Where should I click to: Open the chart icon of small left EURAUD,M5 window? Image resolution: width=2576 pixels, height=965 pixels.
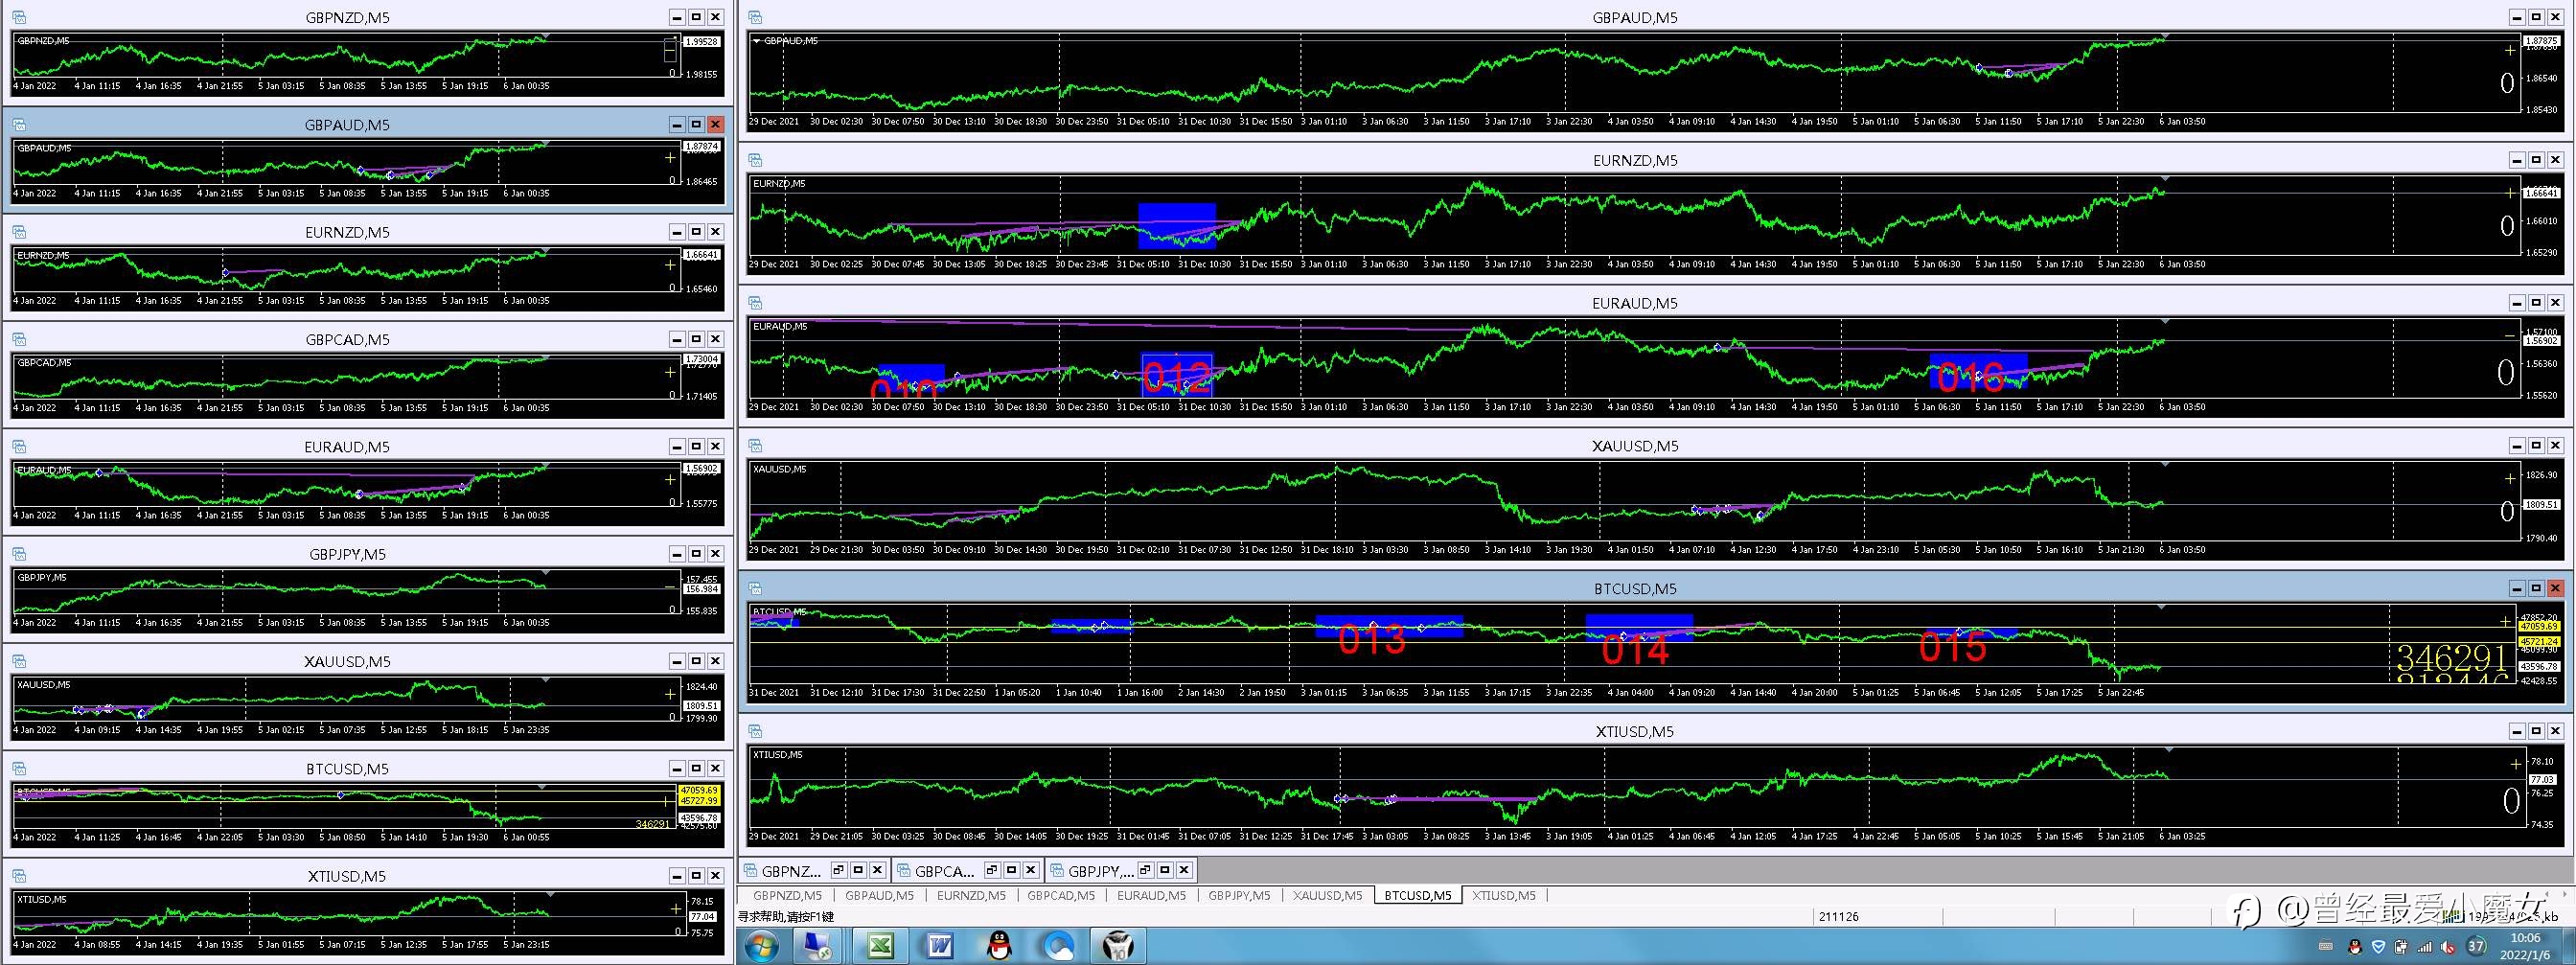point(20,446)
